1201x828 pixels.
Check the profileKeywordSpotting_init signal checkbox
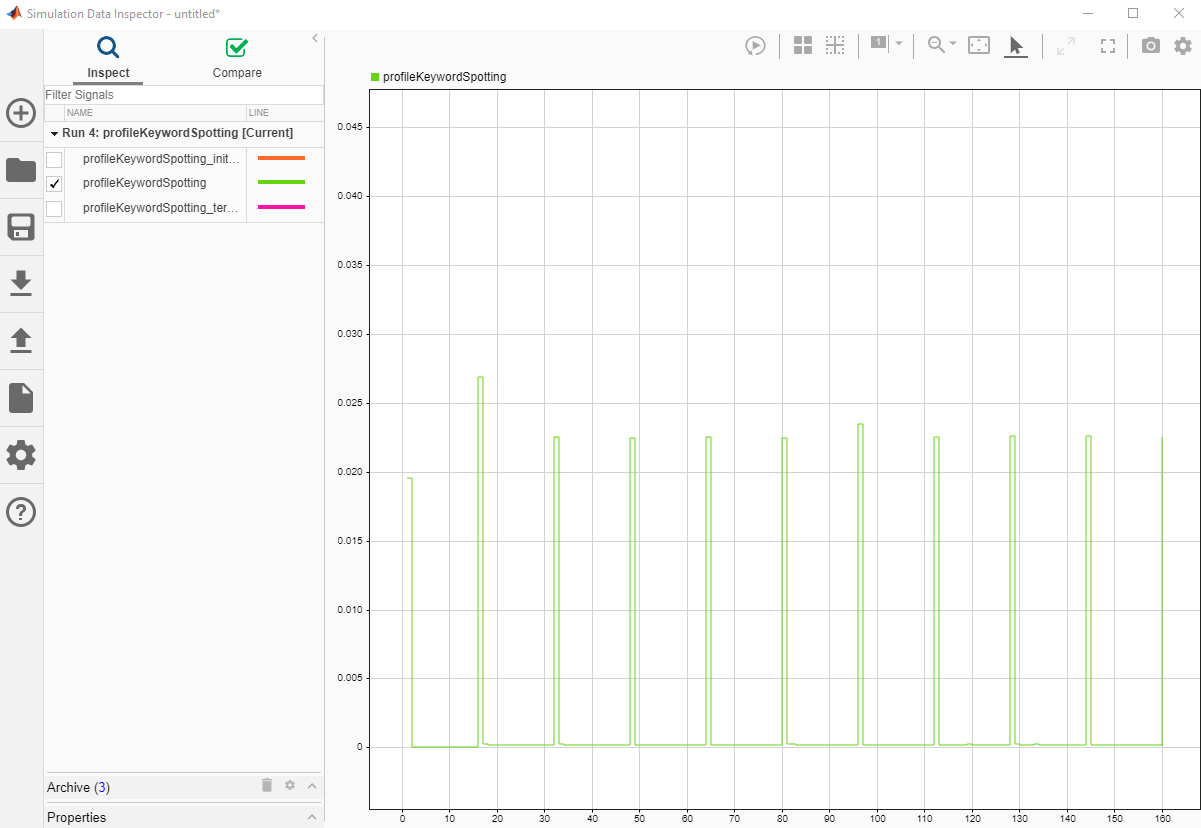[x=54, y=159]
